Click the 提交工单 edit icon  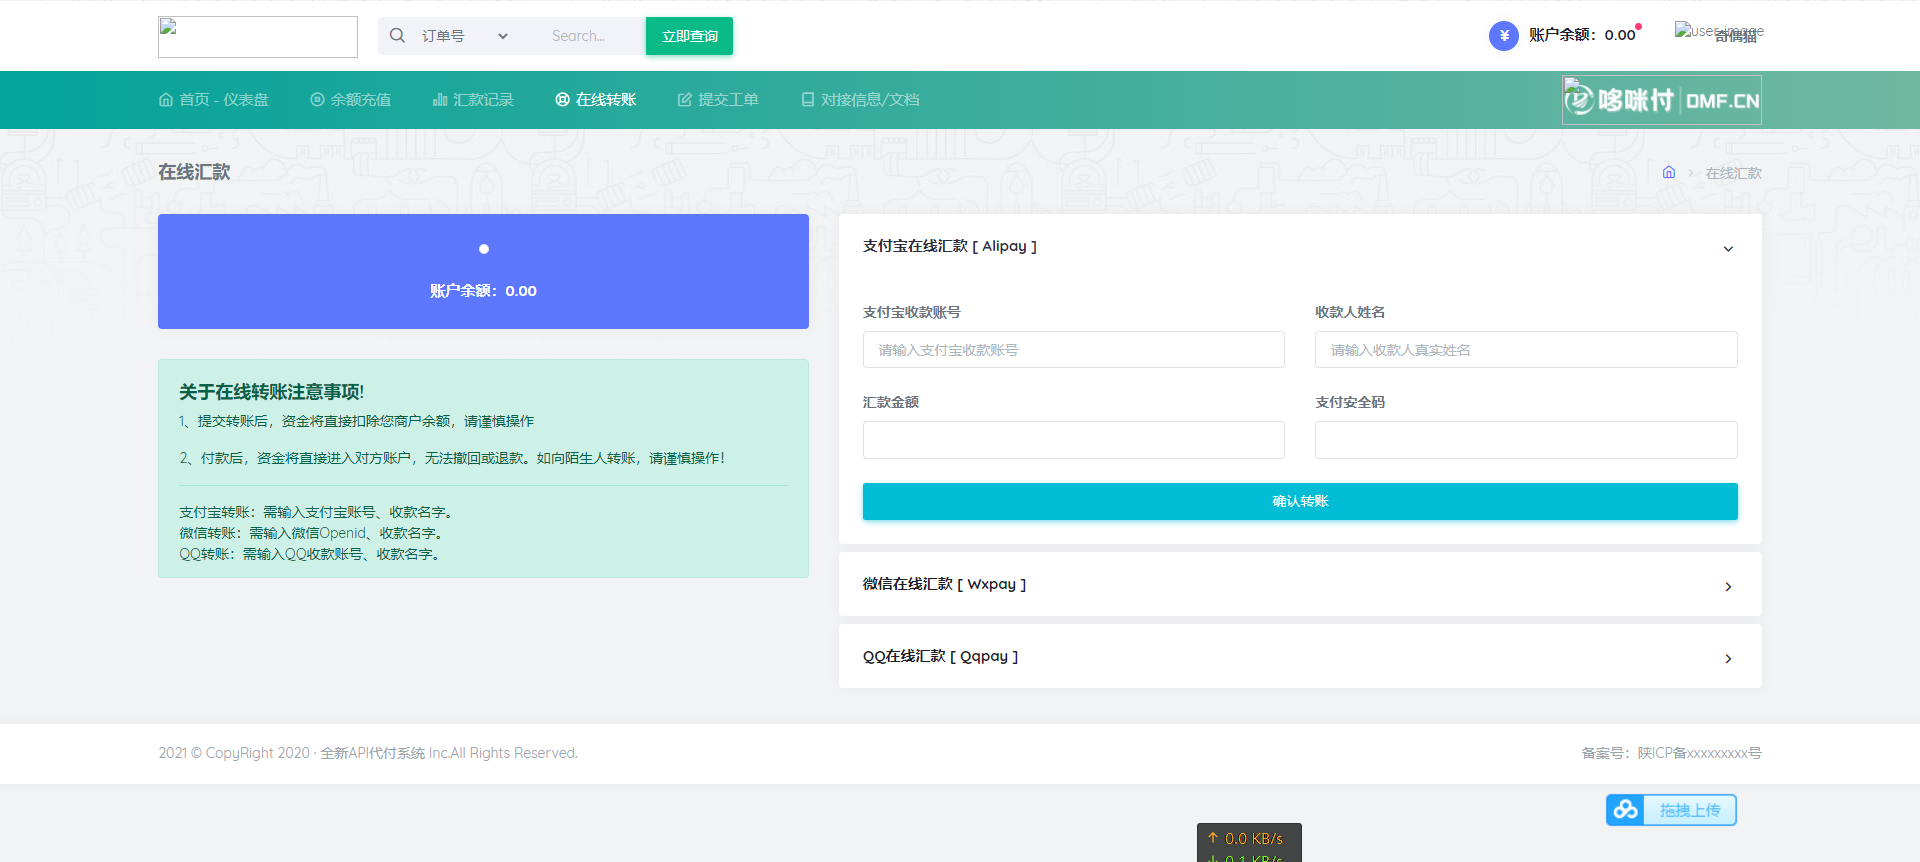coord(685,99)
